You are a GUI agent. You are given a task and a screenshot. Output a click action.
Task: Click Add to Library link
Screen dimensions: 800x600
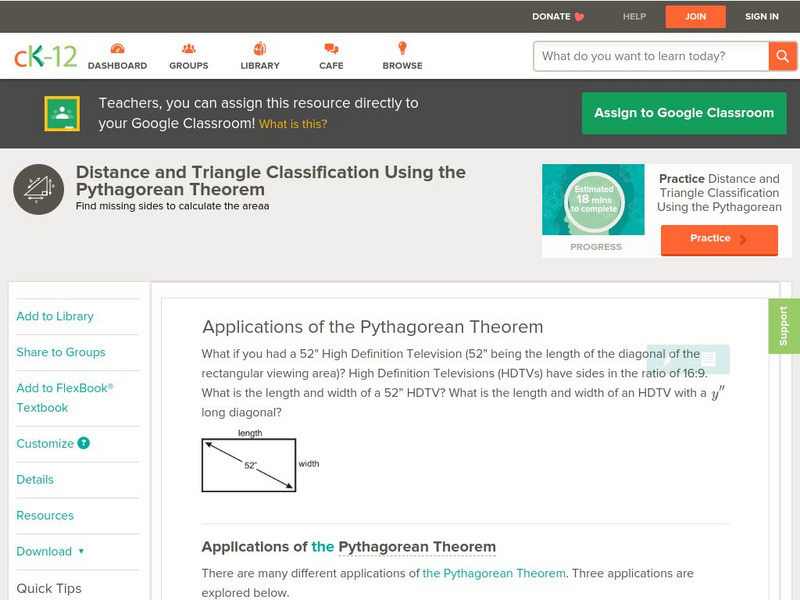[55, 316]
